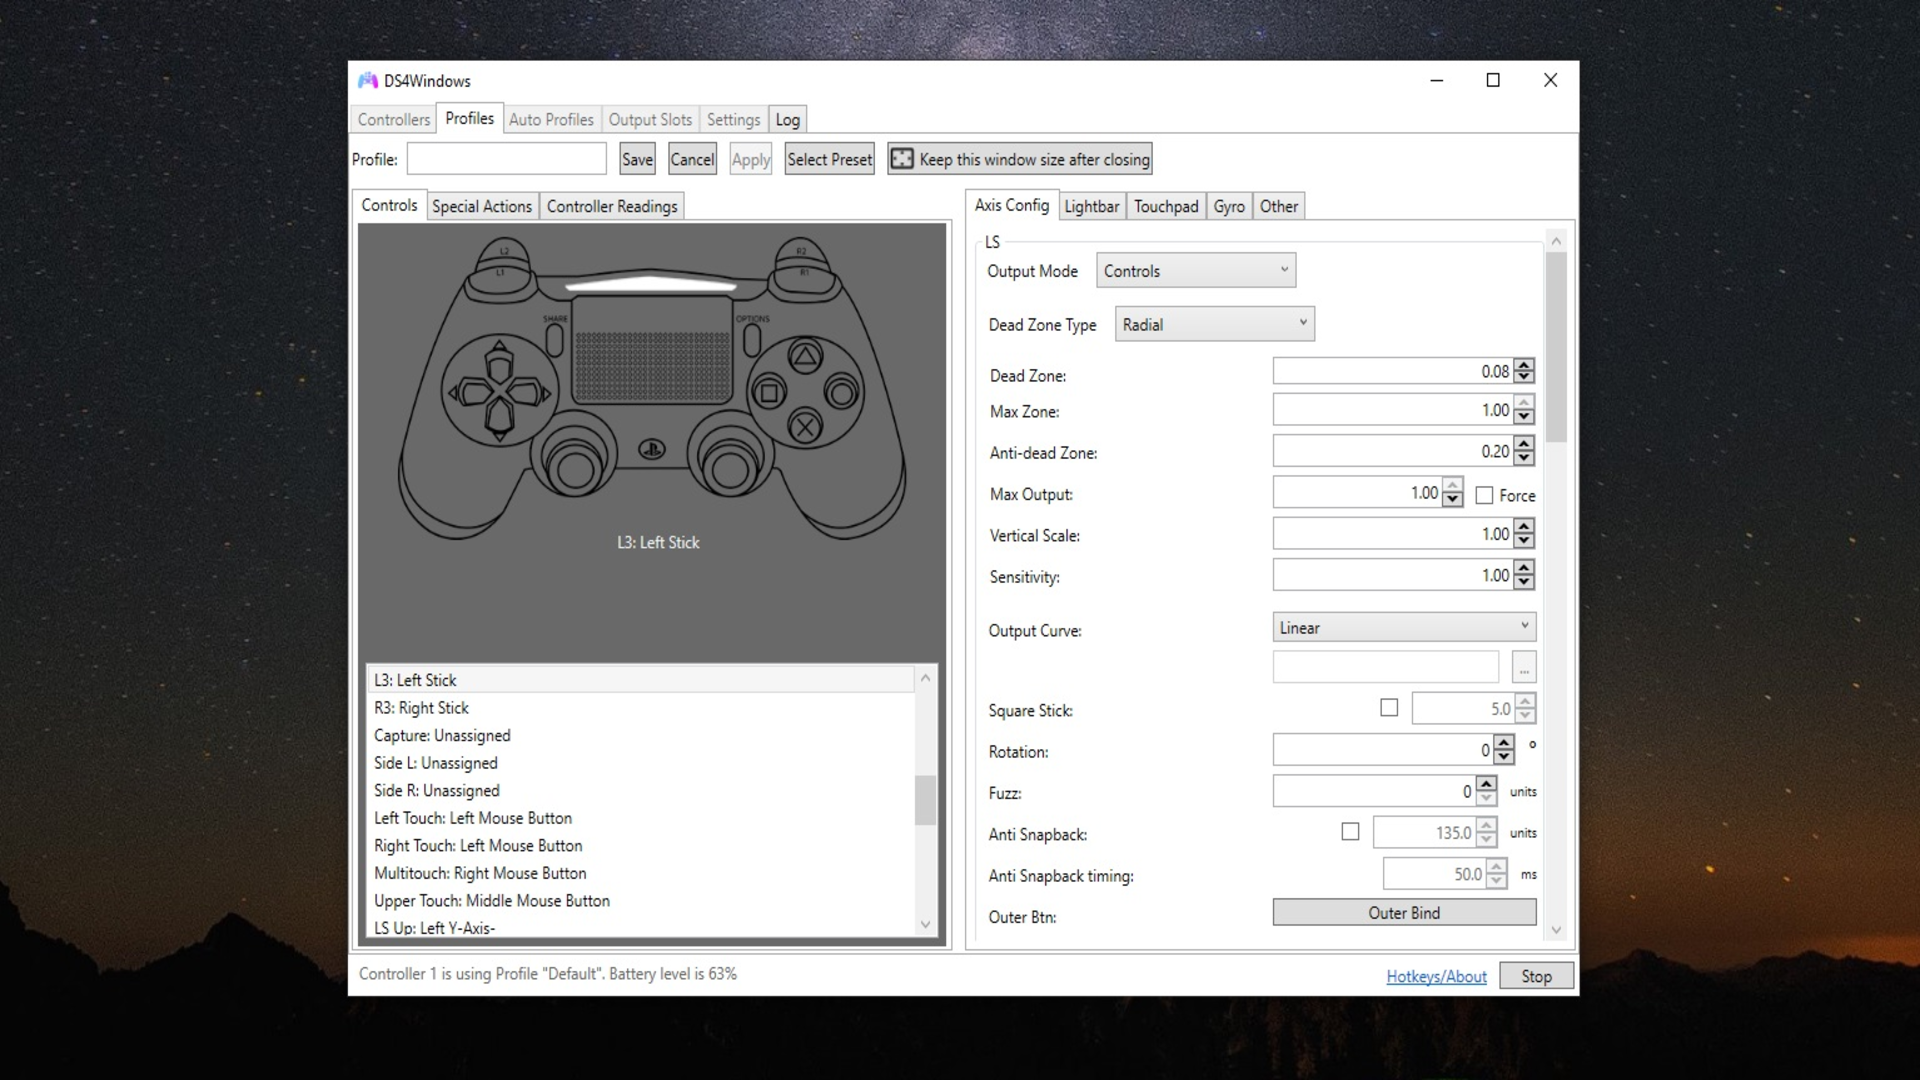Switch to the Lightbar tab
The width and height of the screenshot is (1920, 1080).
[1091, 206]
